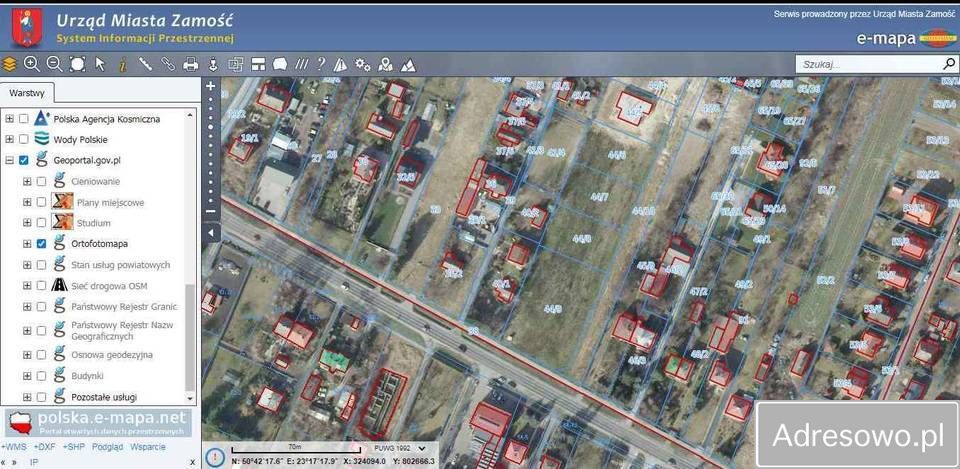Image resolution: width=960 pixels, height=469 pixels.
Task: Select the arrow pointer tool
Action: point(100,64)
